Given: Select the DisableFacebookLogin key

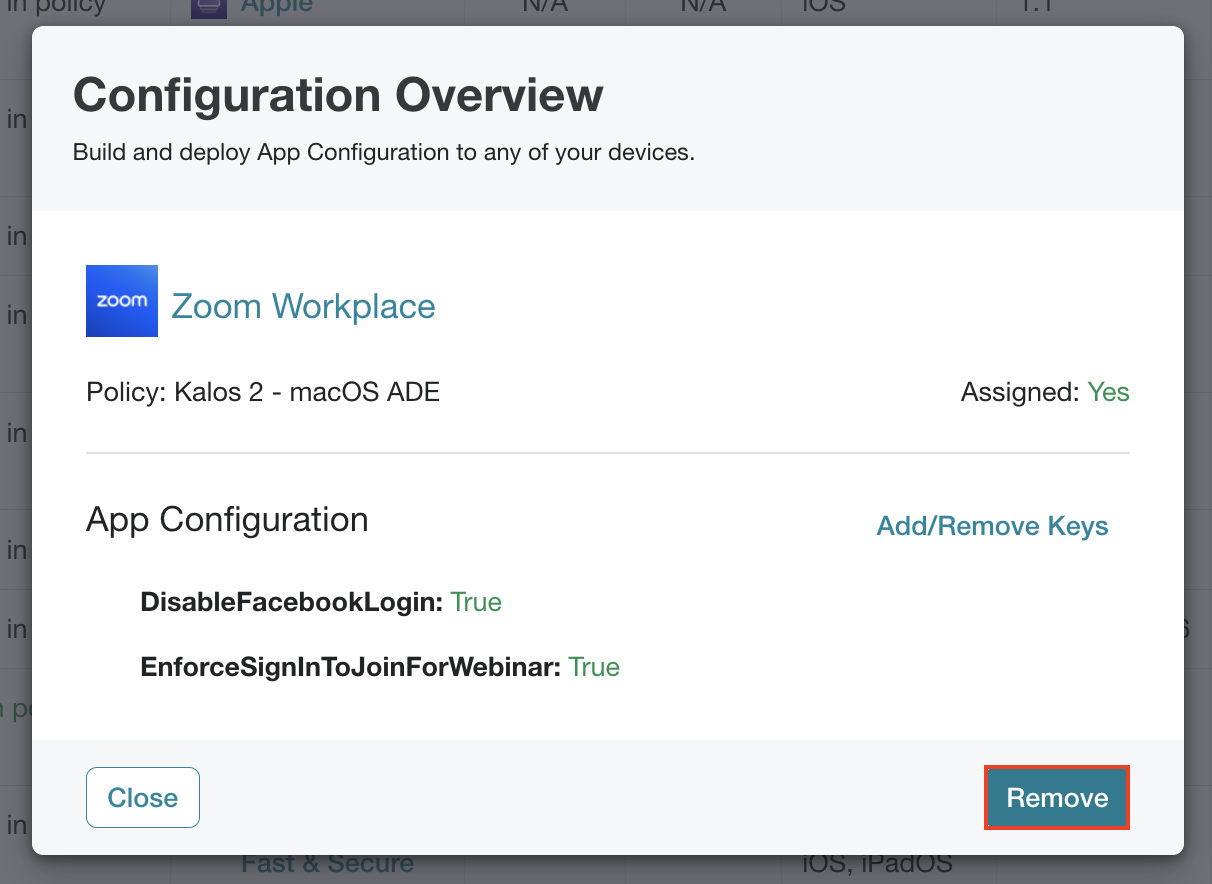Looking at the screenshot, I should tap(292, 602).
